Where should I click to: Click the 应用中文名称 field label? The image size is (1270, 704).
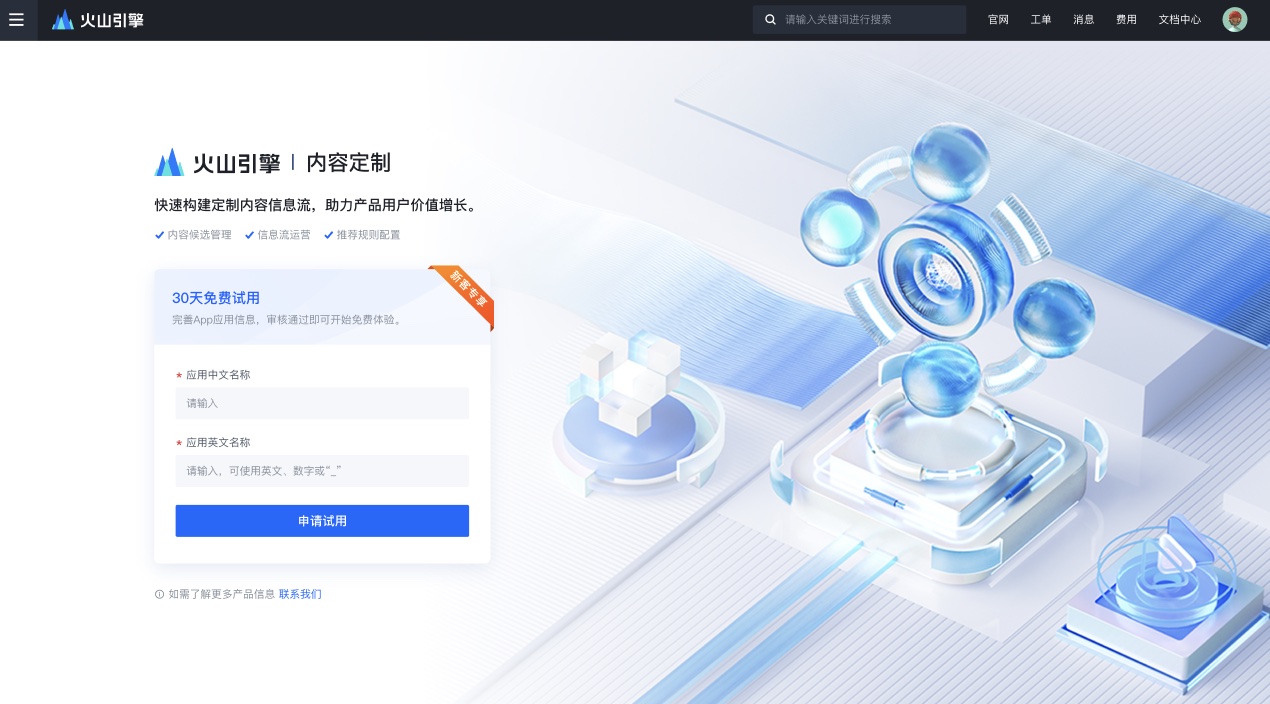pyautogui.click(x=218, y=375)
